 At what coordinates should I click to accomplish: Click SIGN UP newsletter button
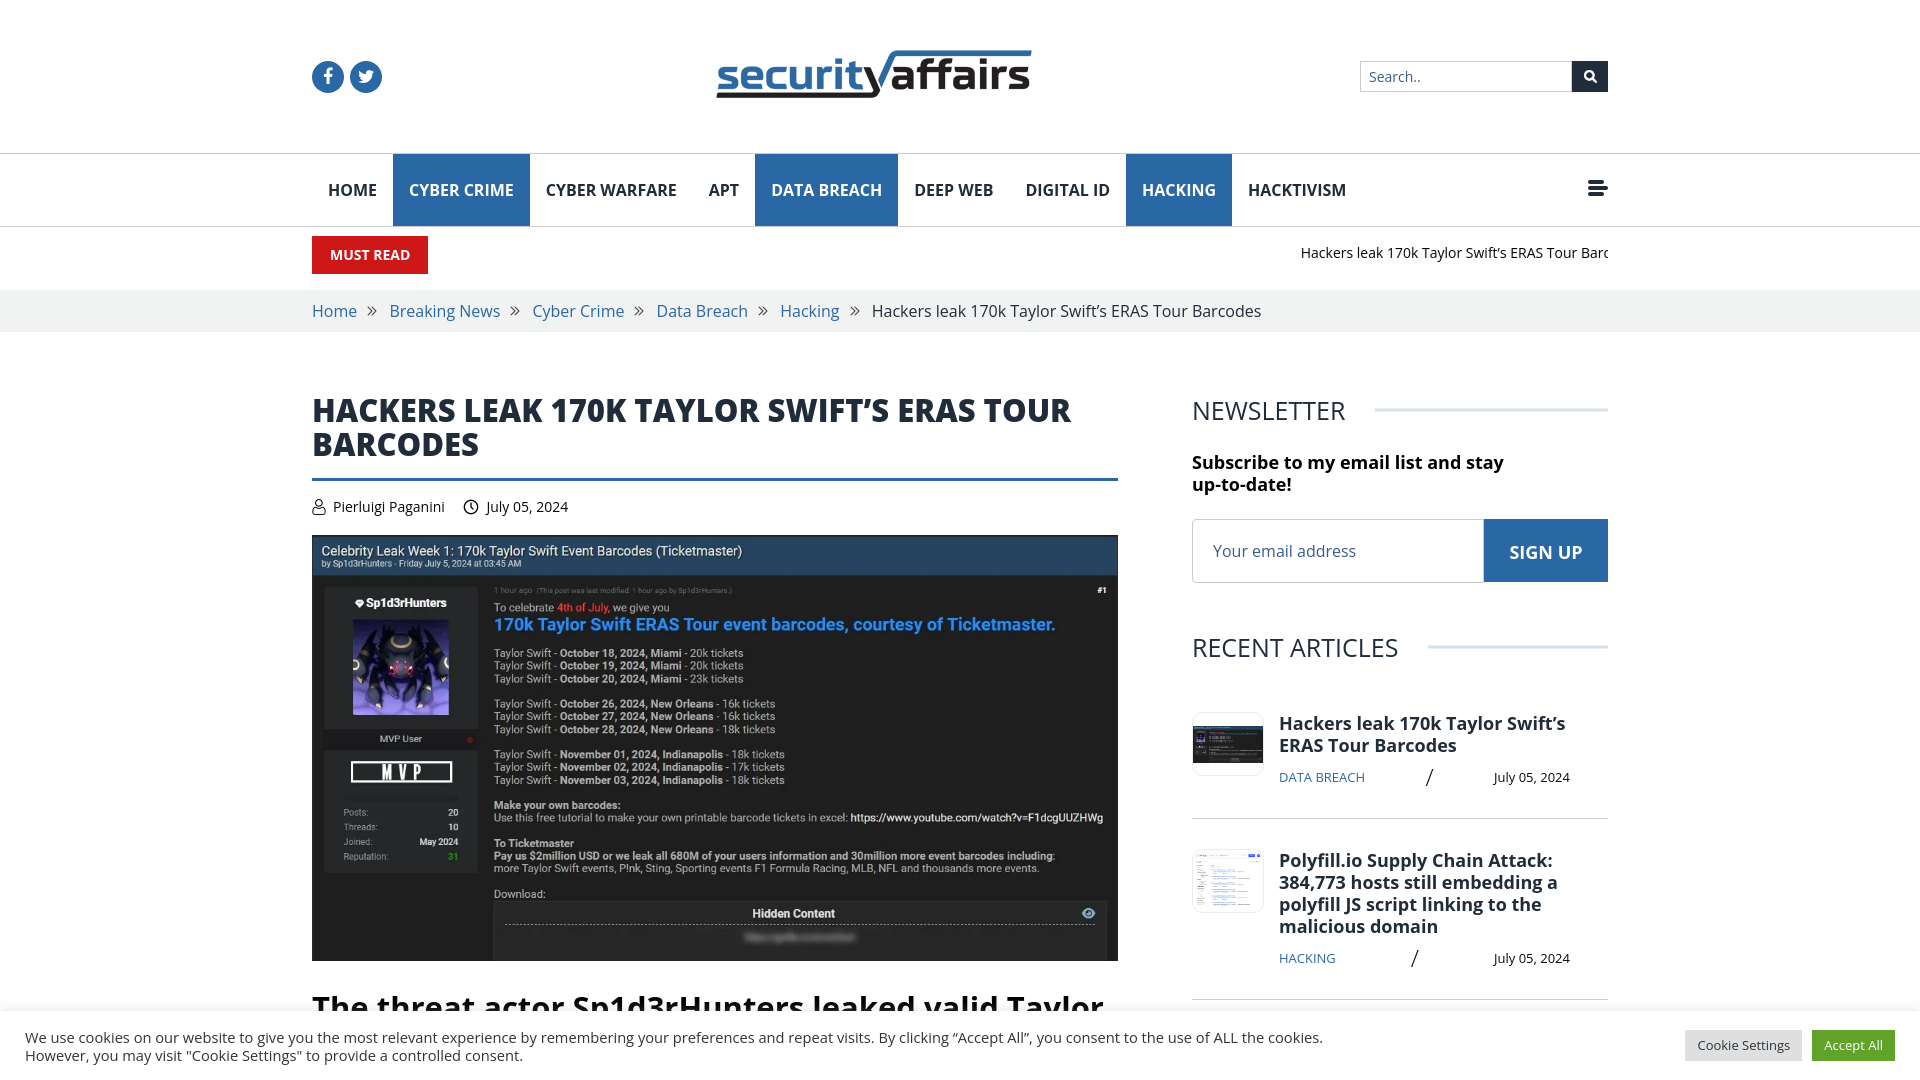(x=1545, y=550)
